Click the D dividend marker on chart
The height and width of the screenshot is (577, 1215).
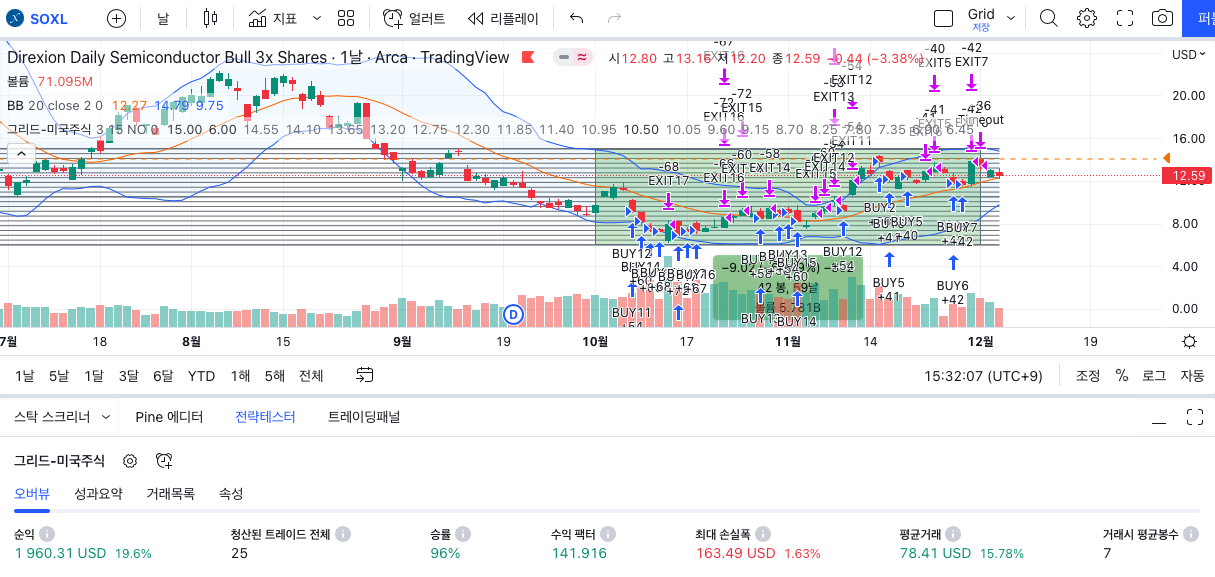click(513, 314)
